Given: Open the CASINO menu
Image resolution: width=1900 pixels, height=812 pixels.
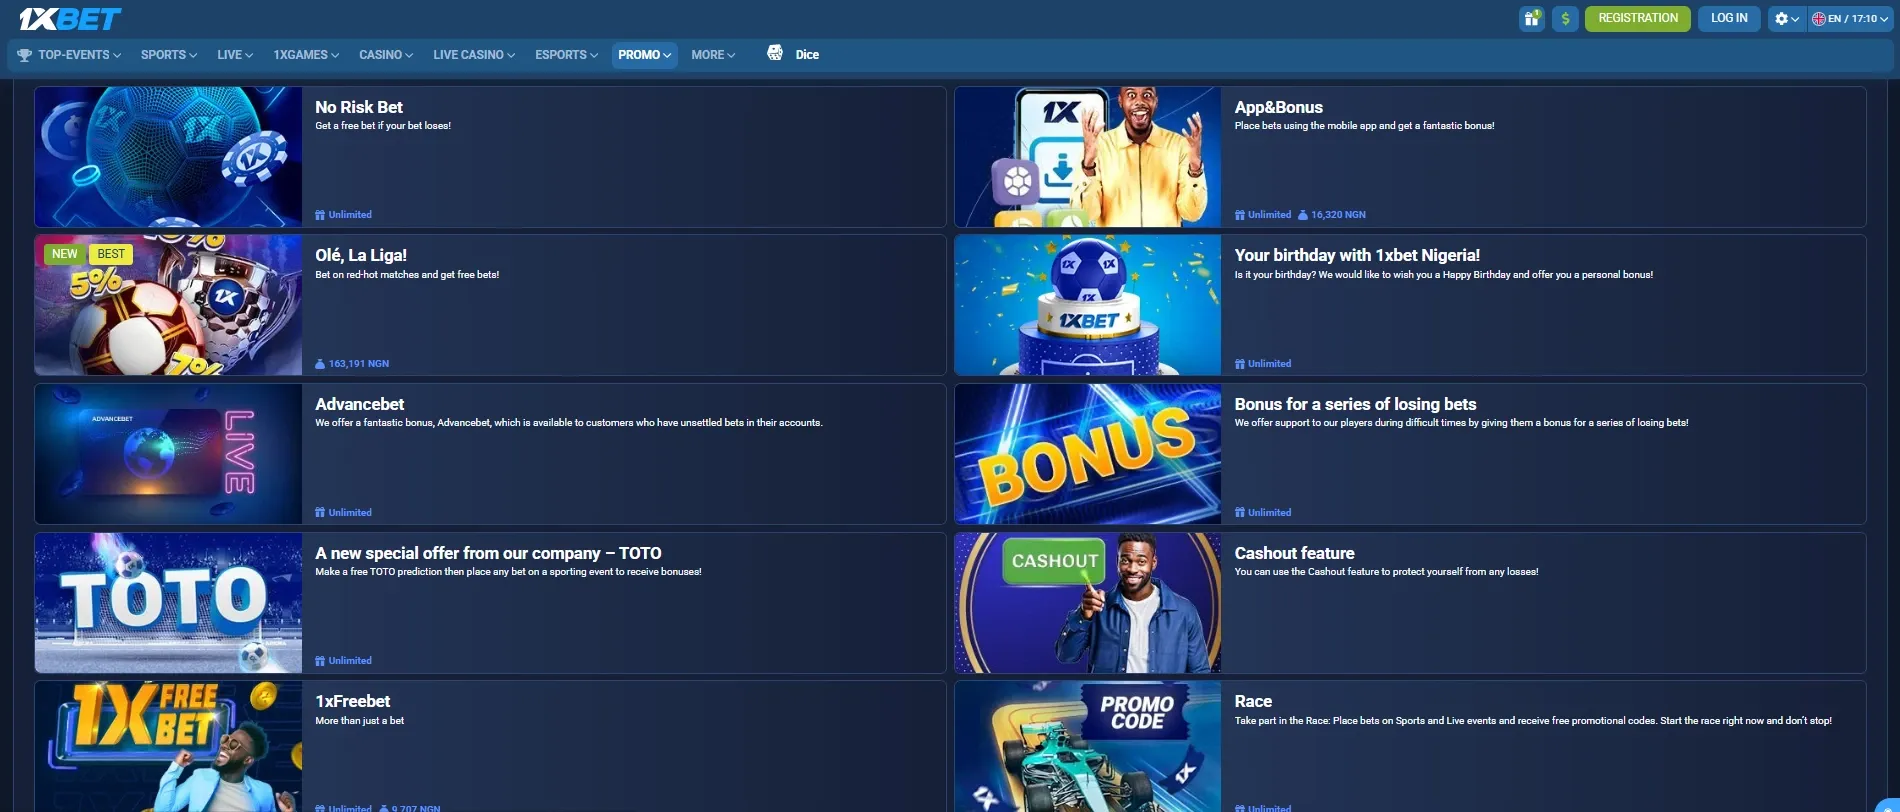Looking at the screenshot, I should pyautogui.click(x=386, y=55).
